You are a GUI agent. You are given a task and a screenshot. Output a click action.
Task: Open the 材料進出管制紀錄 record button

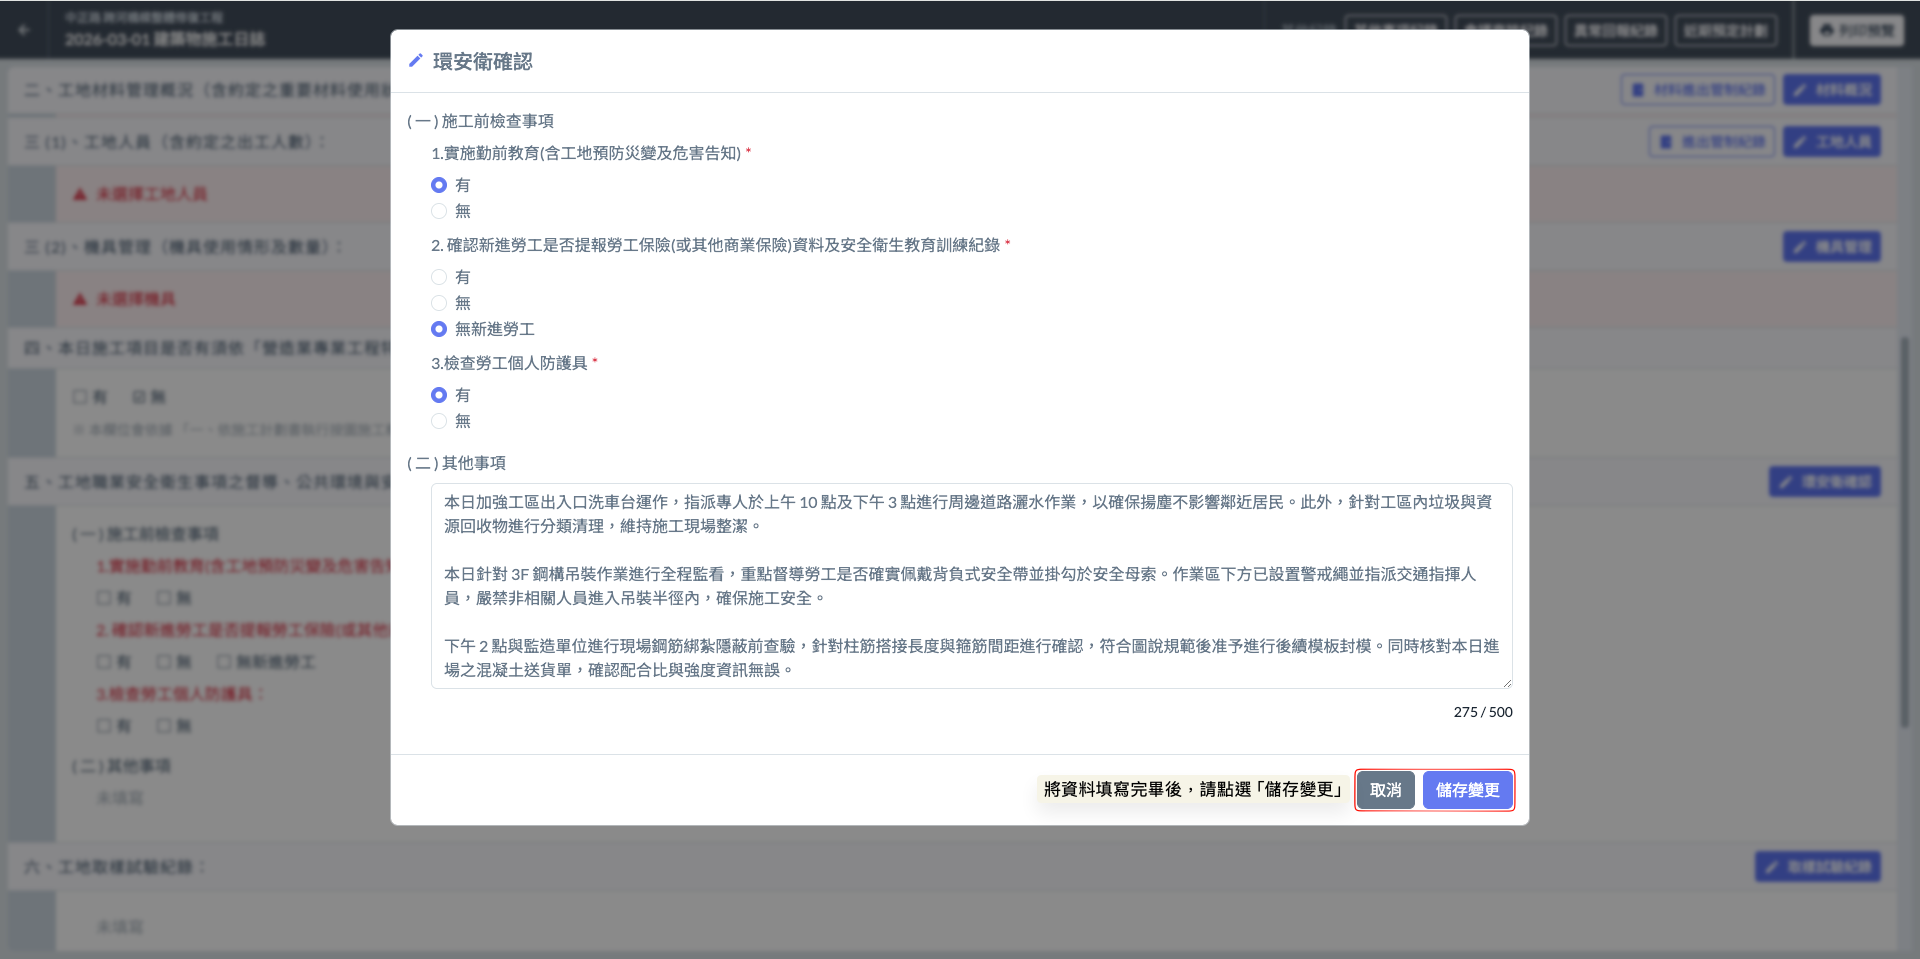coord(1697,90)
